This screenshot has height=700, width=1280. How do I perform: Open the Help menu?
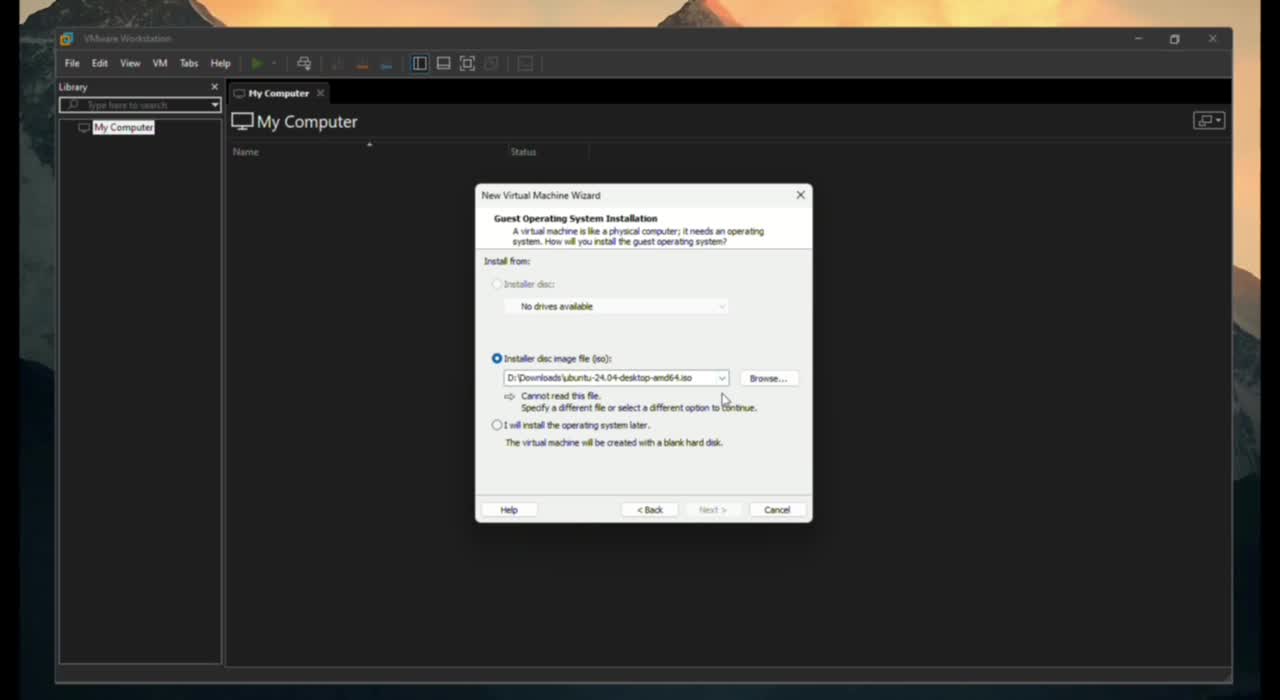coord(220,63)
